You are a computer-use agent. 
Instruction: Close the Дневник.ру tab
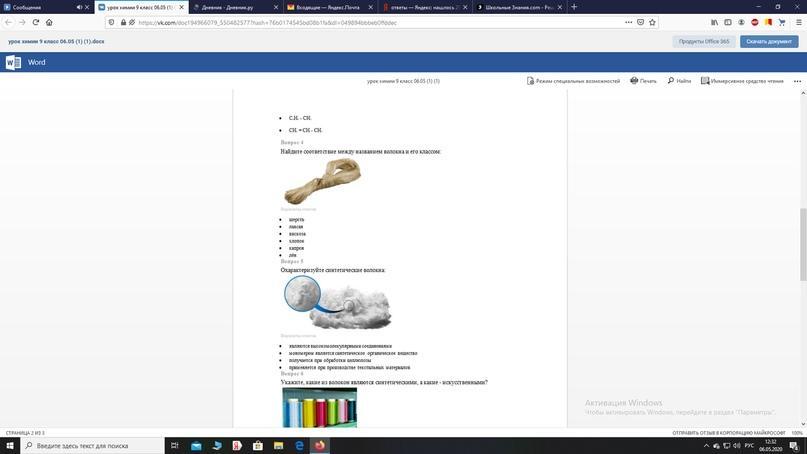pos(276,7)
